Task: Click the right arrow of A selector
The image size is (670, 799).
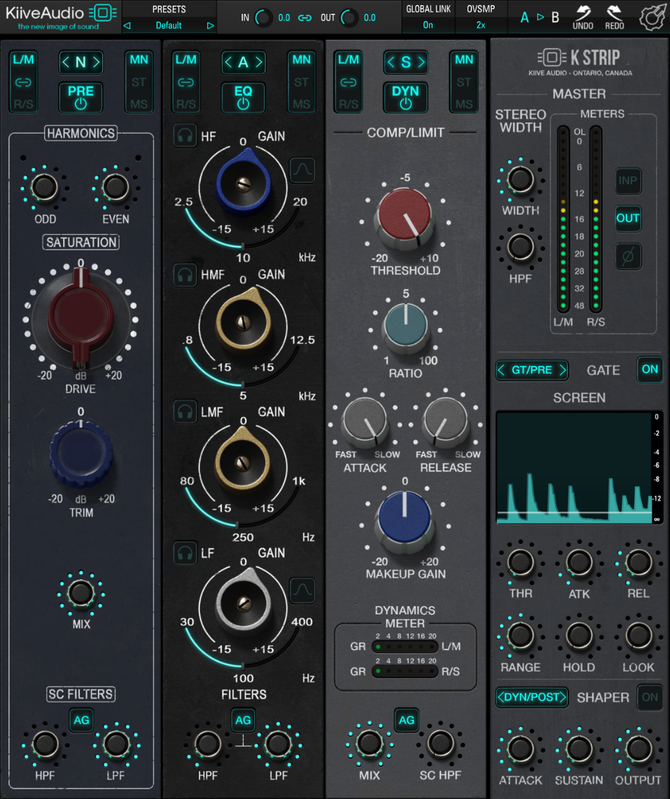Action: click(x=259, y=62)
